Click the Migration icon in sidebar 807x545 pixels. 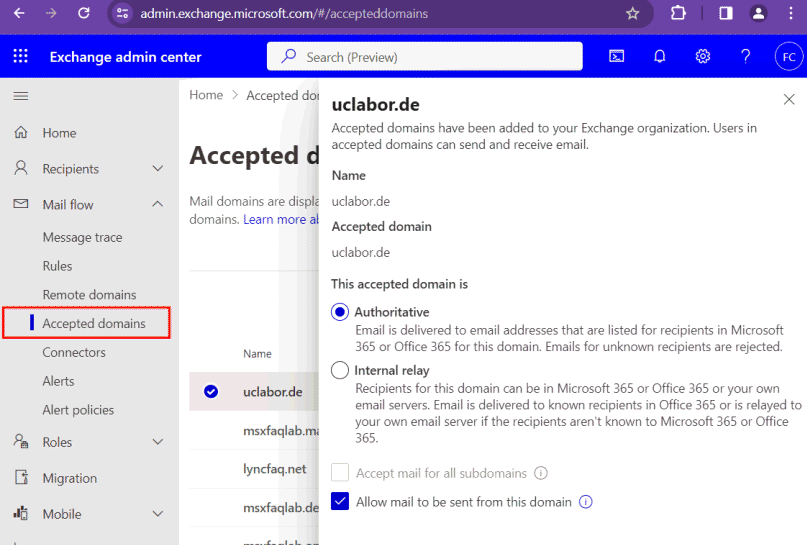21,477
